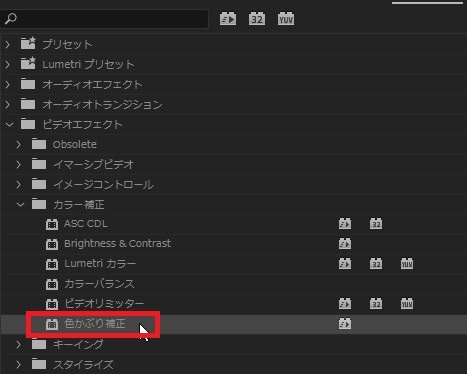
Task: Select the ビデオエフェクト label
Action: click(82, 124)
